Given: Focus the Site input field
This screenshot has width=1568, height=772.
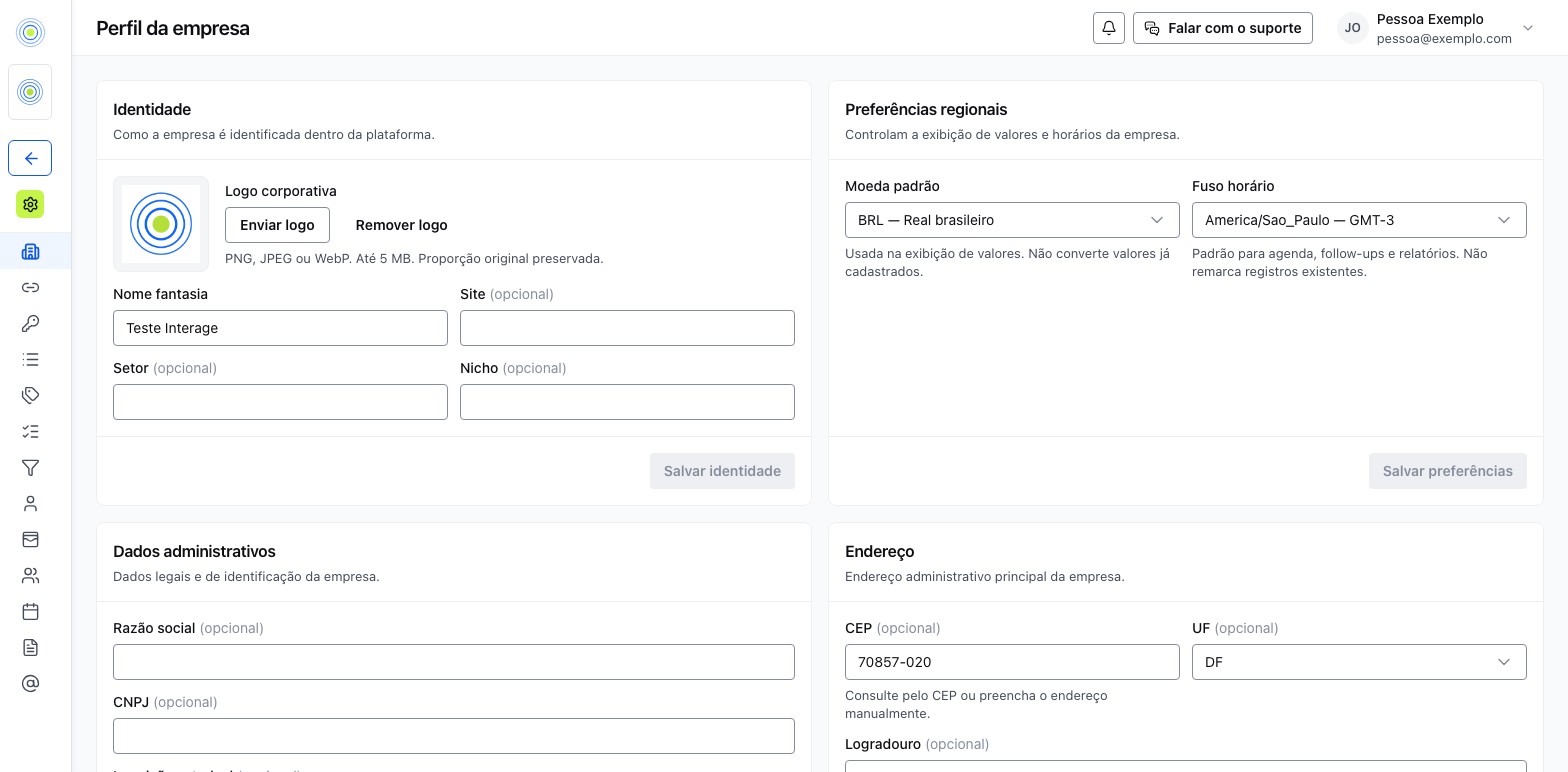Looking at the screenshot, I should pos(627,328).
